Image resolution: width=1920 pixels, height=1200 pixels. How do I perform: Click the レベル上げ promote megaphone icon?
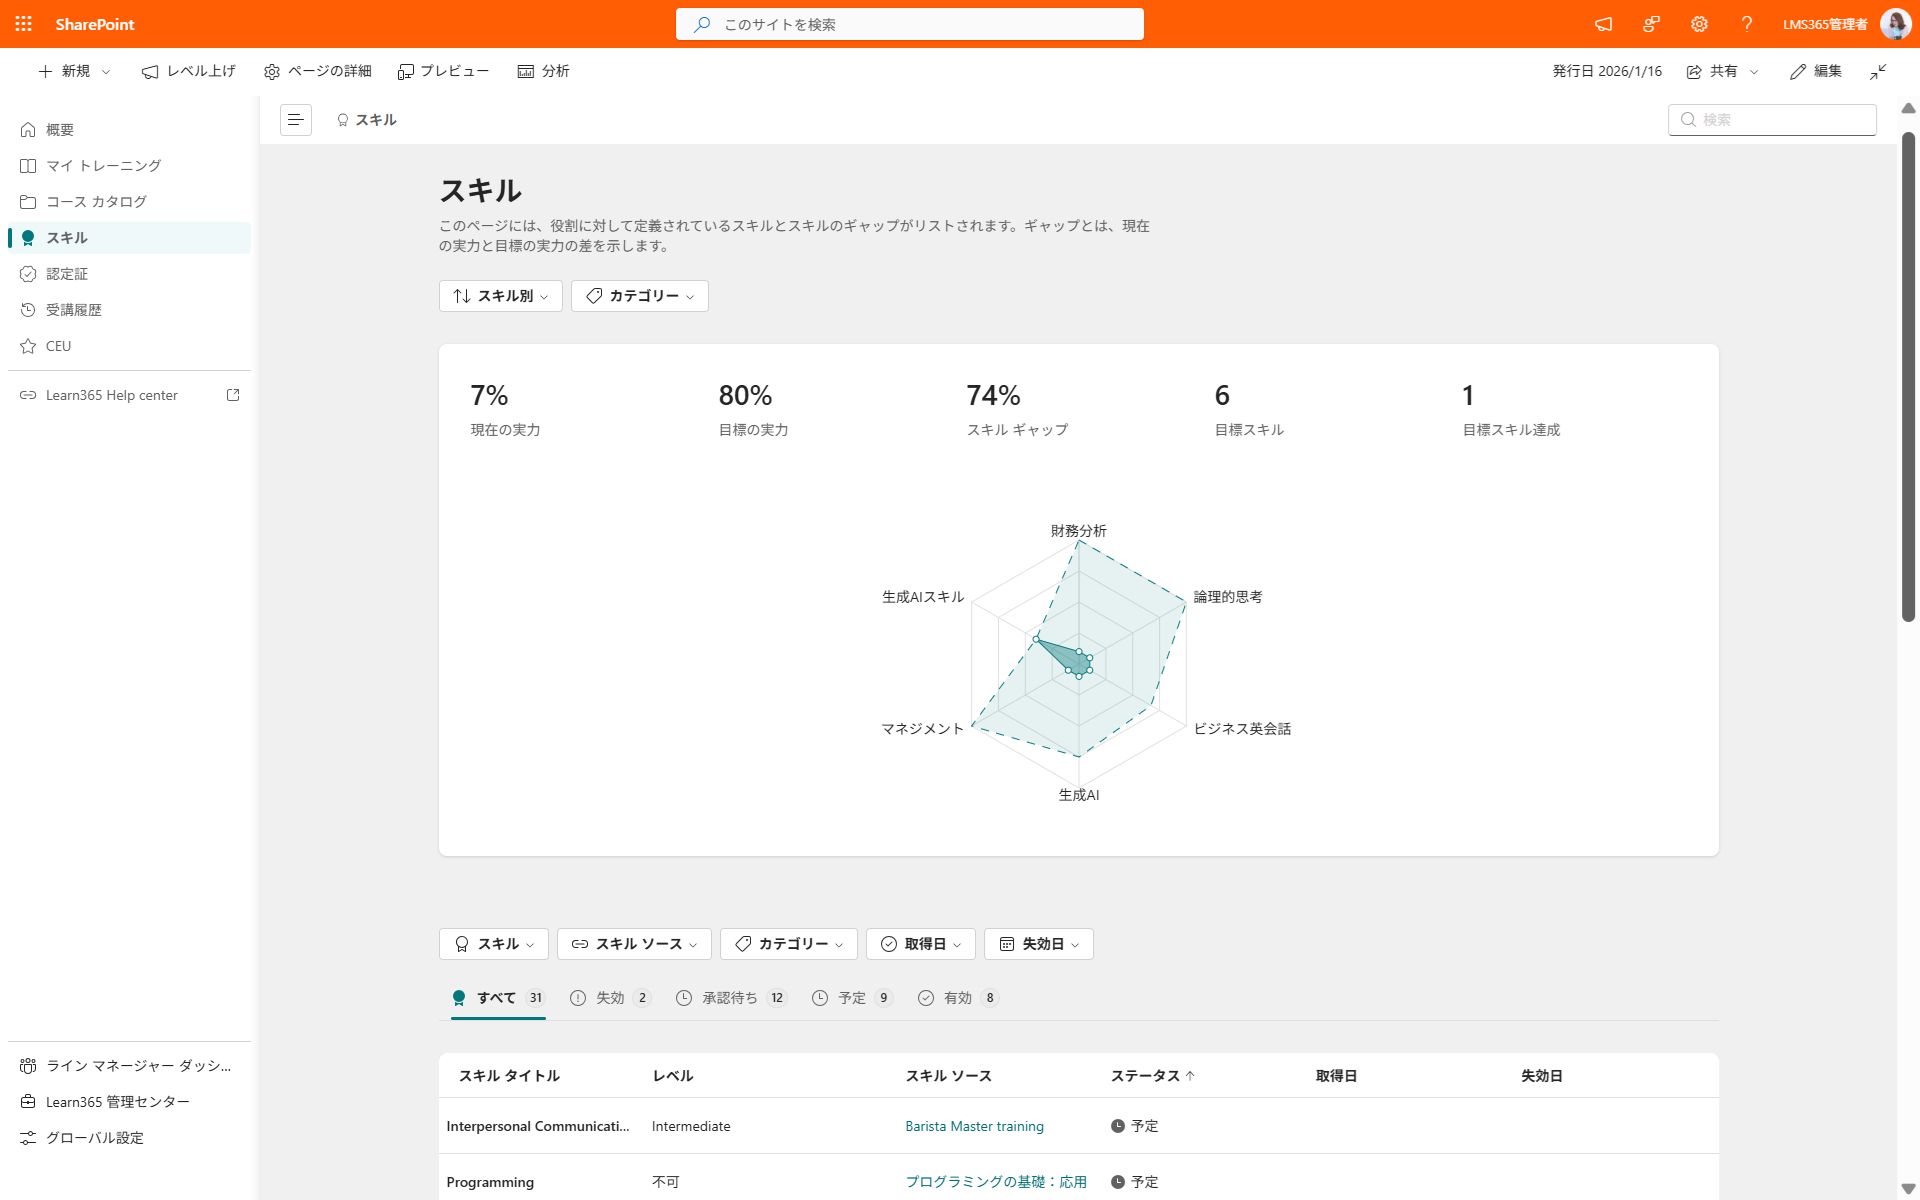point(150,72)
